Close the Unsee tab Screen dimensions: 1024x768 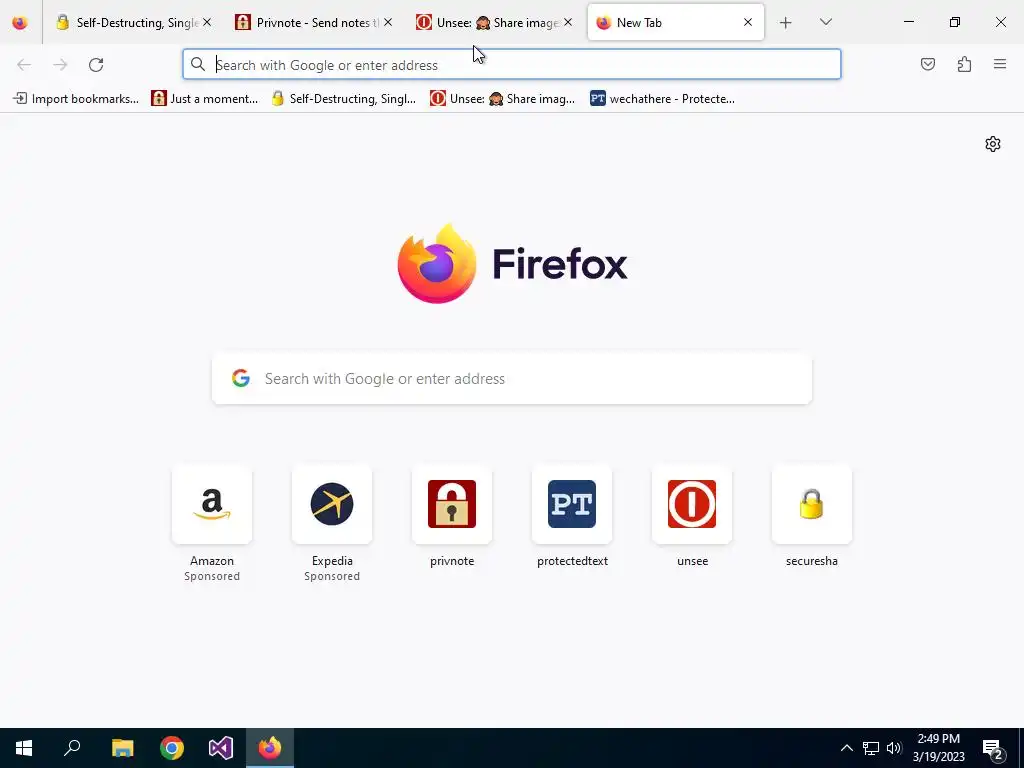pos(568,22)
